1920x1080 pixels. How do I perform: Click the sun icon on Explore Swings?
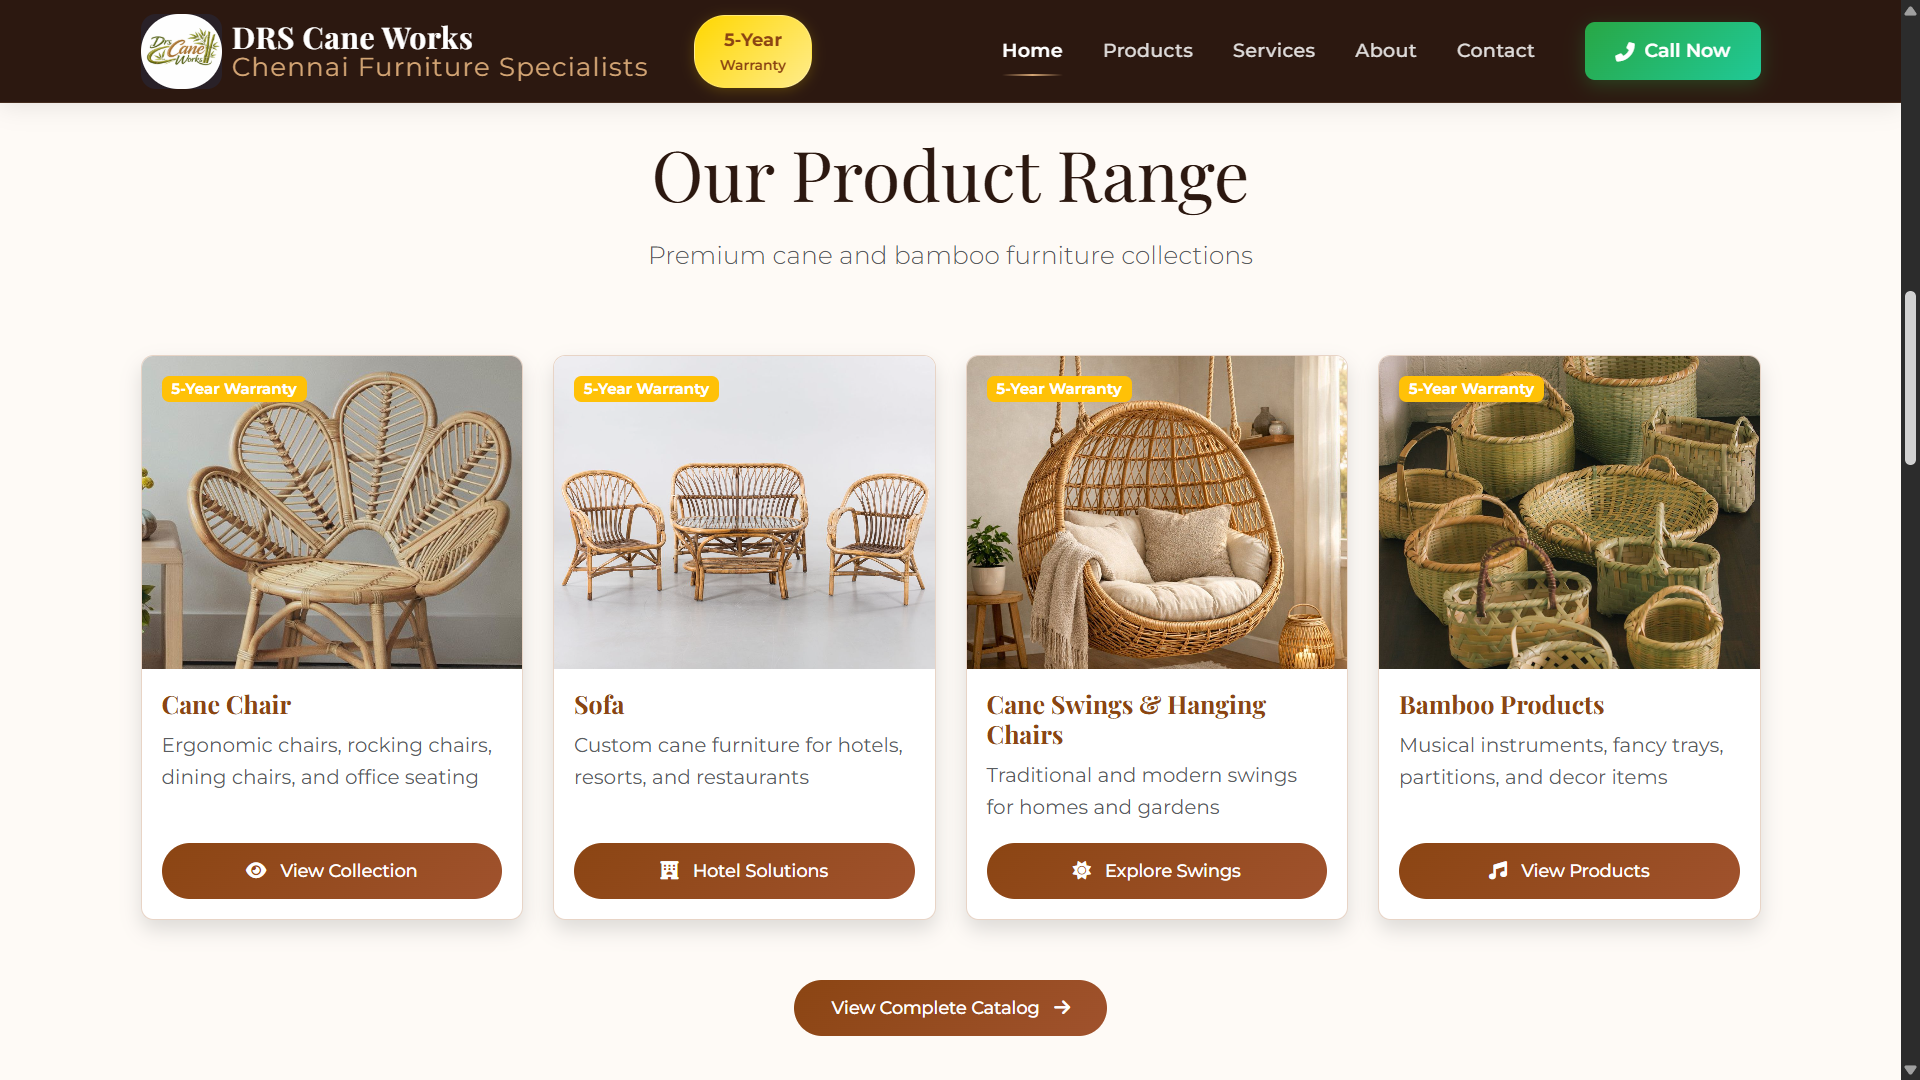(1082, 870)
